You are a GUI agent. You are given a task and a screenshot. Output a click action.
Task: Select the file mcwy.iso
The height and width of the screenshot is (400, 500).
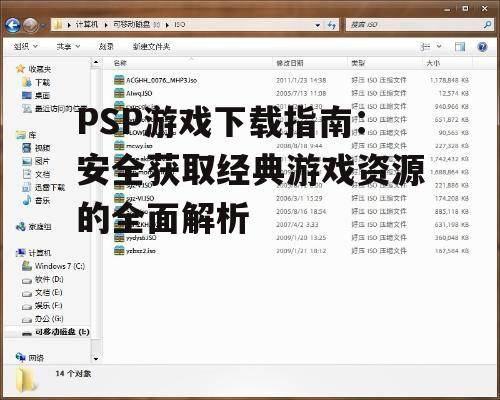[x=139, y=146]
